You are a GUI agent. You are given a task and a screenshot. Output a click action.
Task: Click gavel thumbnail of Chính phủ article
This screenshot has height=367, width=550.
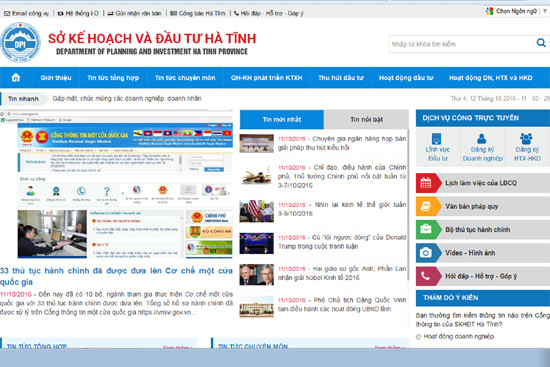256,175
